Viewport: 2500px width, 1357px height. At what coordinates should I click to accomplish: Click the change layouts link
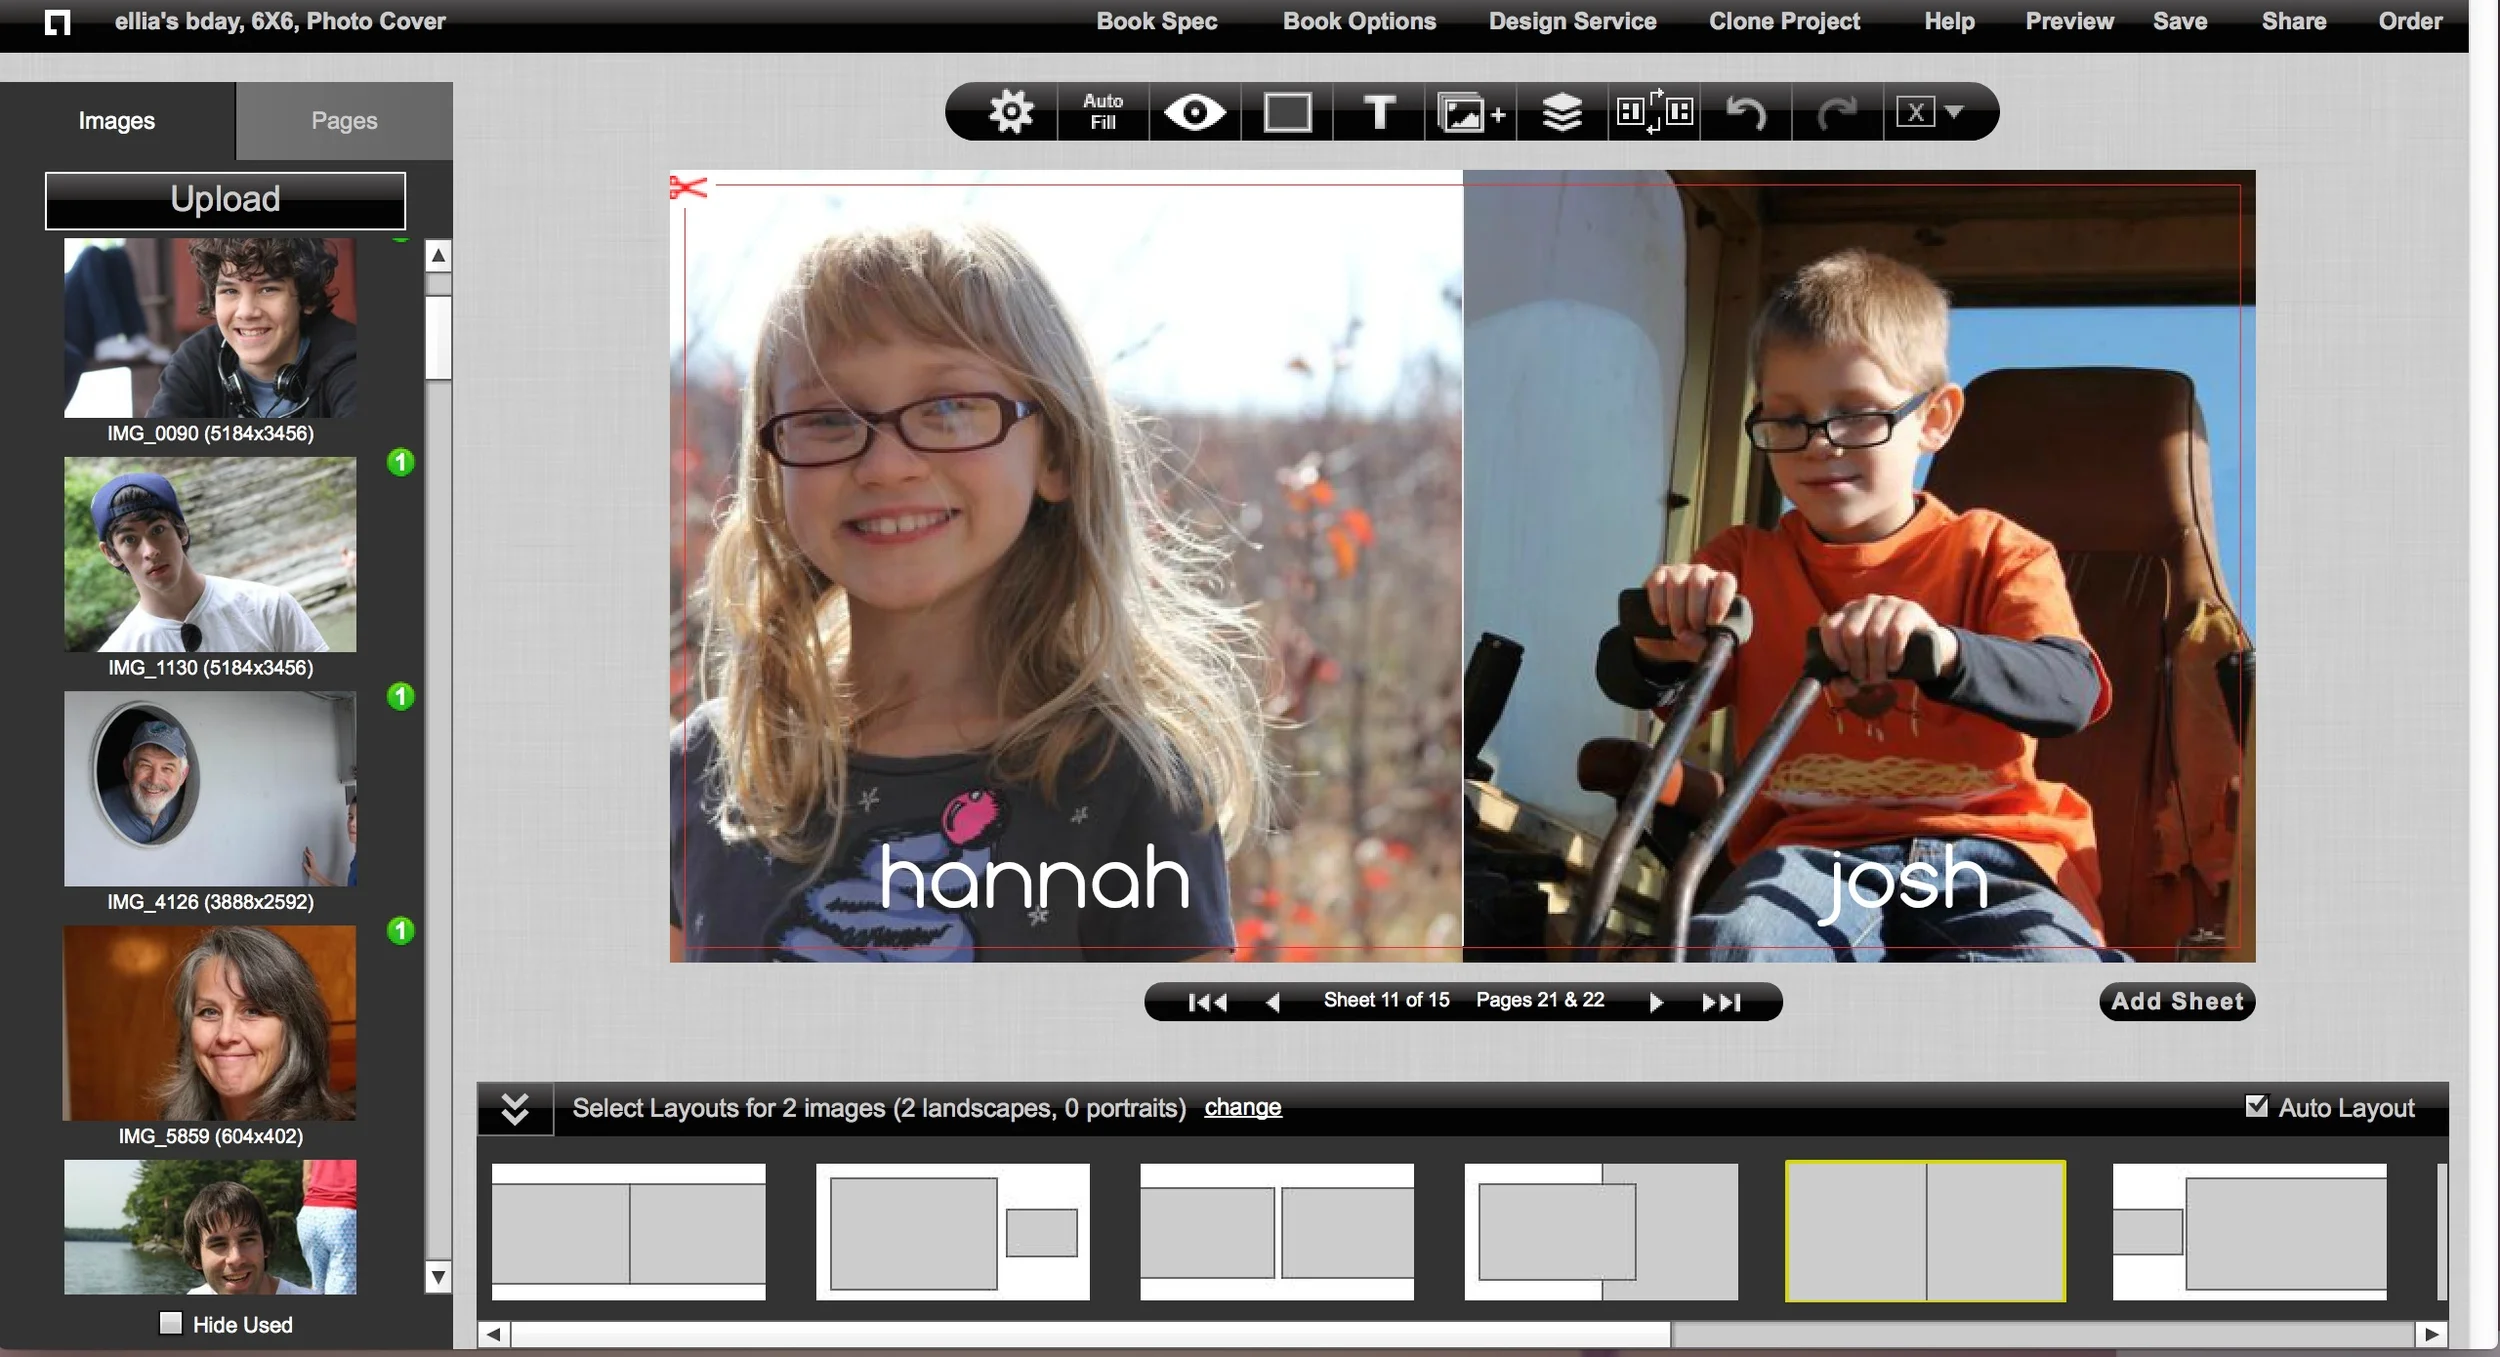pos(1242,1107)
